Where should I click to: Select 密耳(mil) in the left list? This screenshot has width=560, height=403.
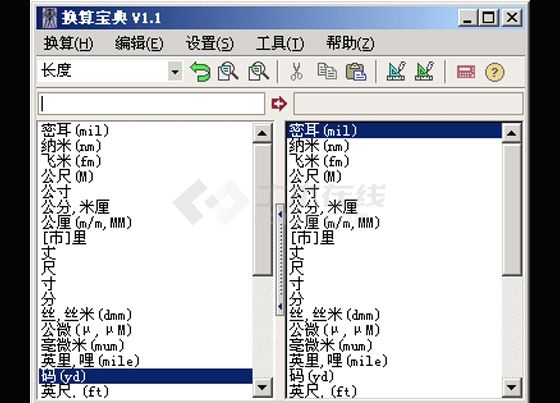146,130
